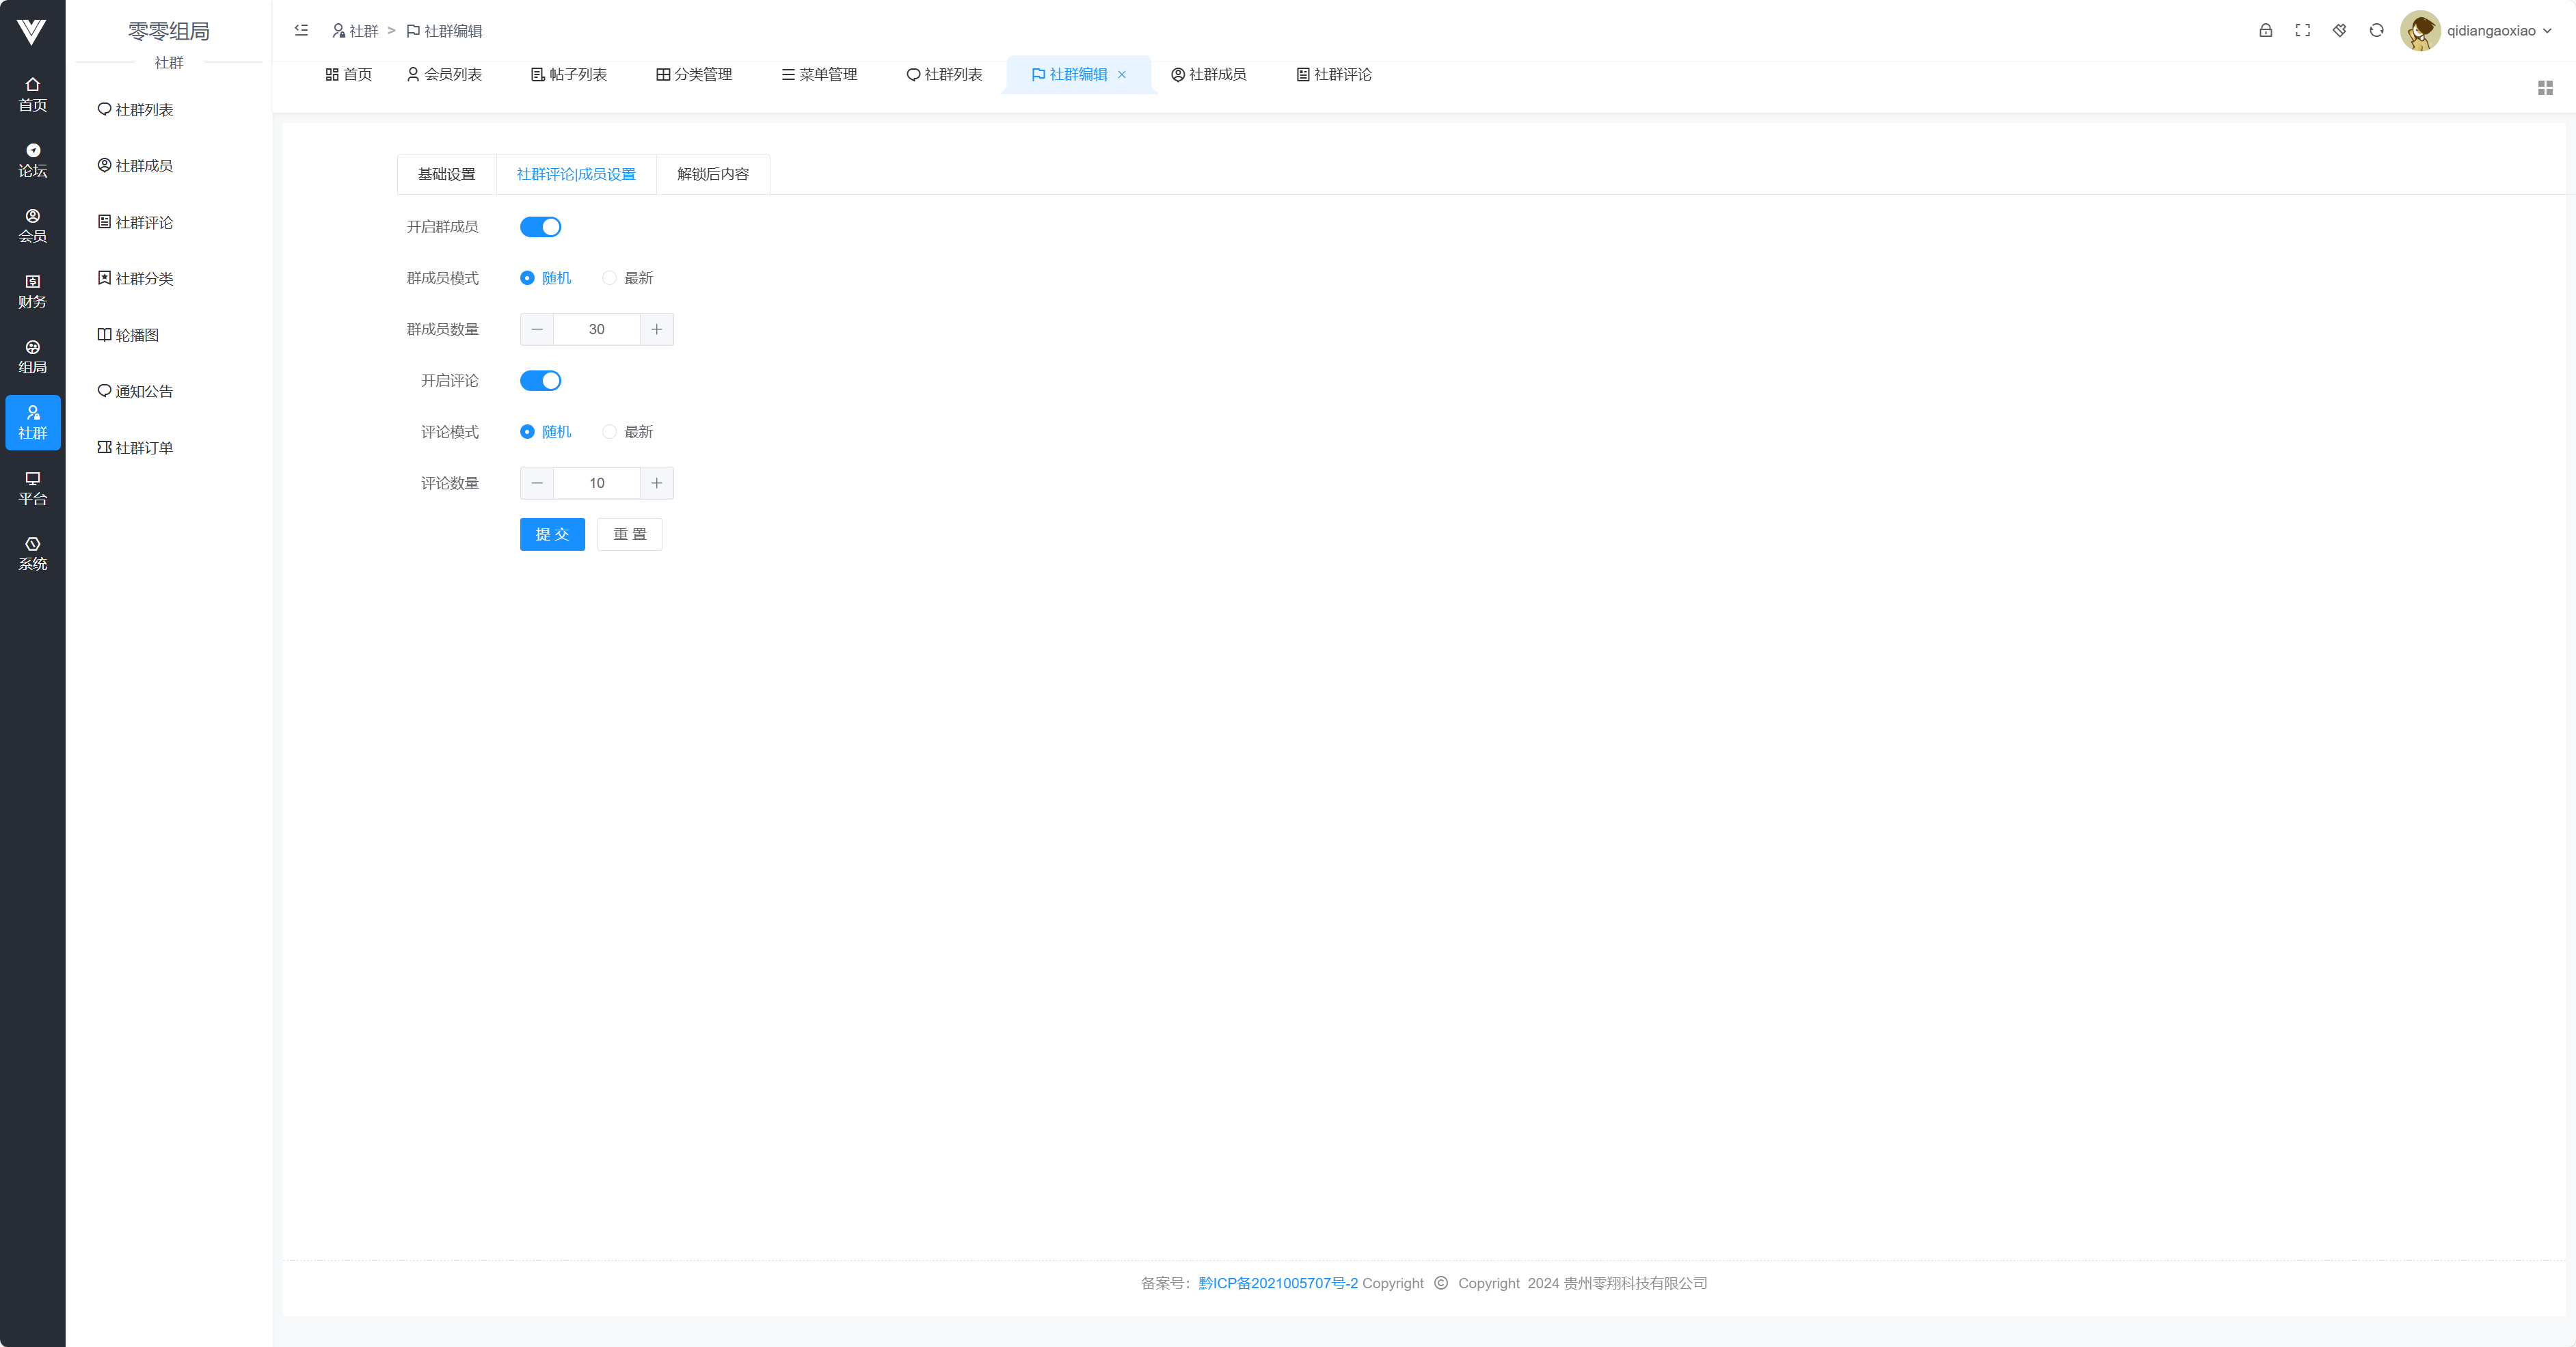This screenshot has width=2576, height=1347.
Task: Decrease 评论数量 with minus button
Action: point(537,483)
